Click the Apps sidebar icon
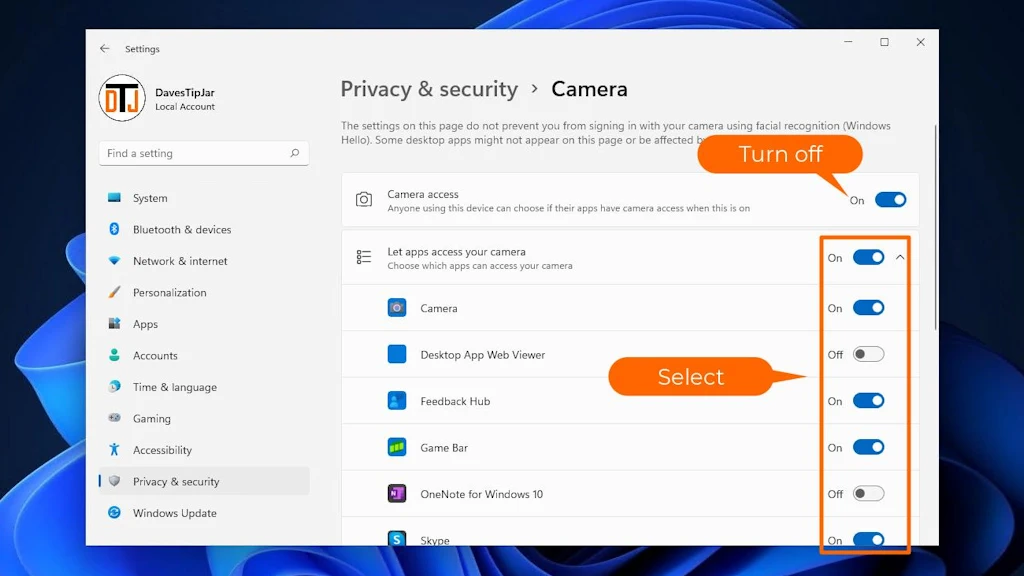This screenshot has height=576, width=1024. (x=114, y=323)
